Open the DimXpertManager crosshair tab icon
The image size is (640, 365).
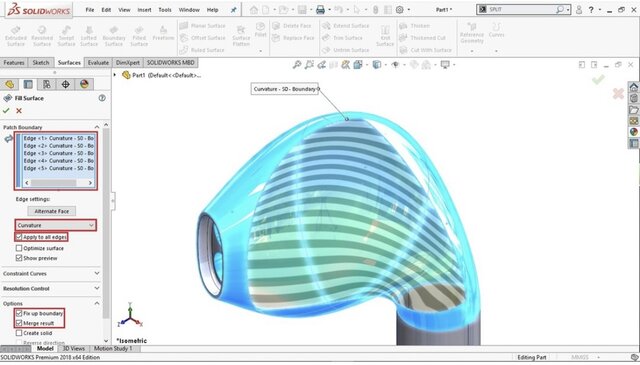[x=65, y=84]
